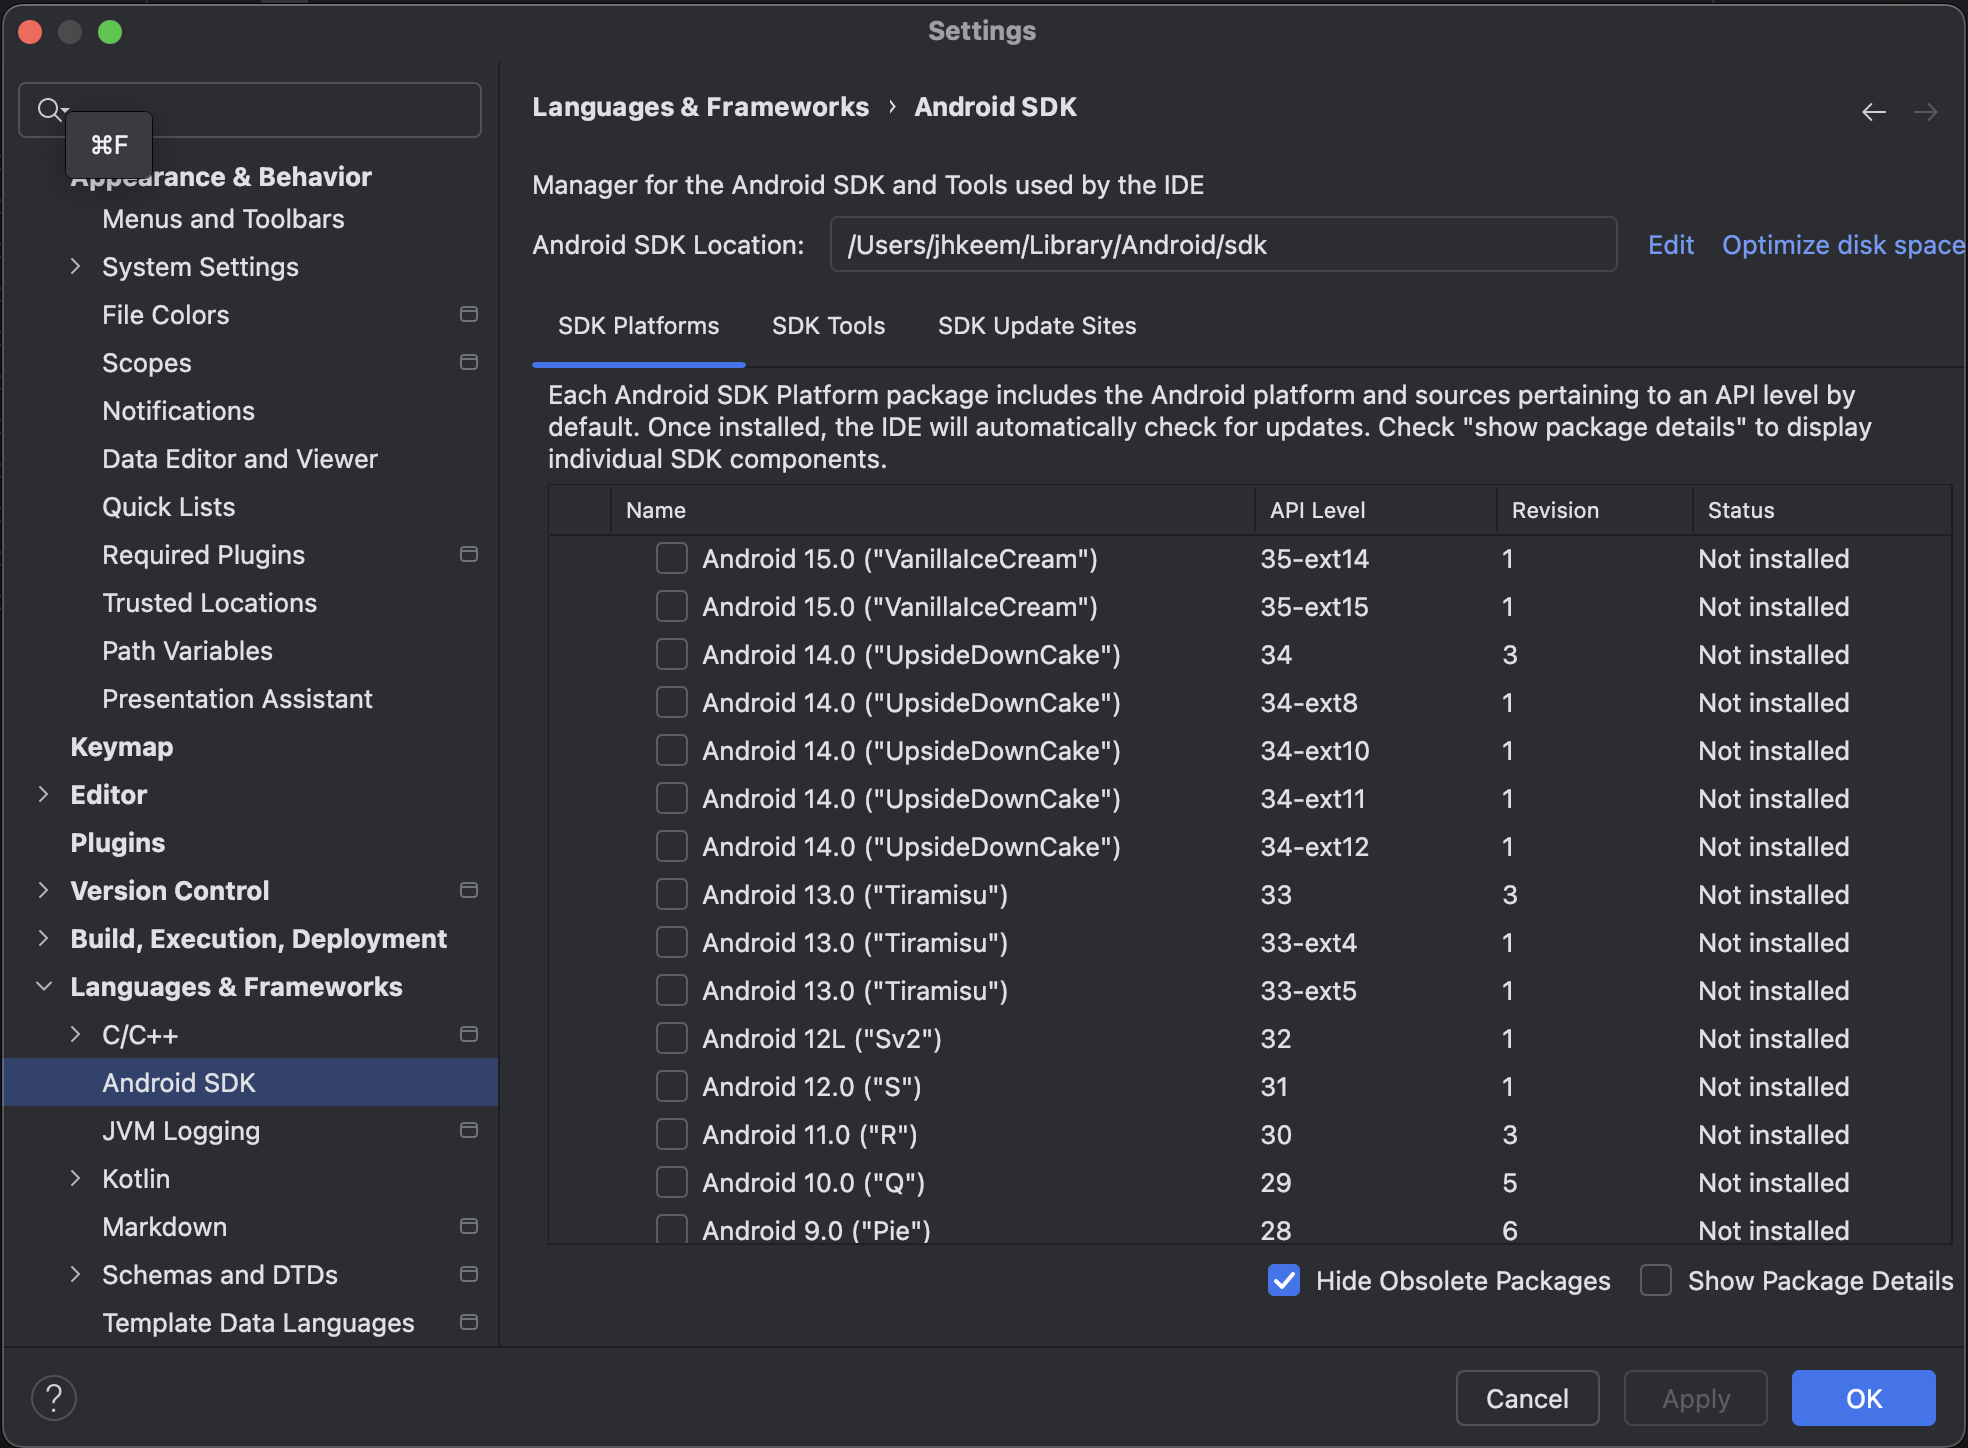Open the help question mark button
The width and height of the screenshot is (1968, 1448).
coord(54,1397)
